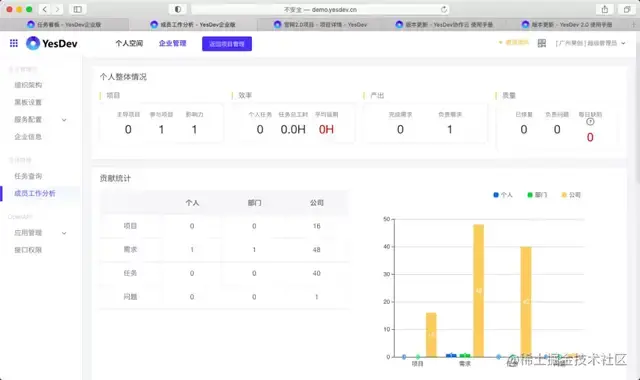This screenshot has height=380, width=640.
Task: Toggle the blue 个人 legend swatch
Action: (496, 195)
